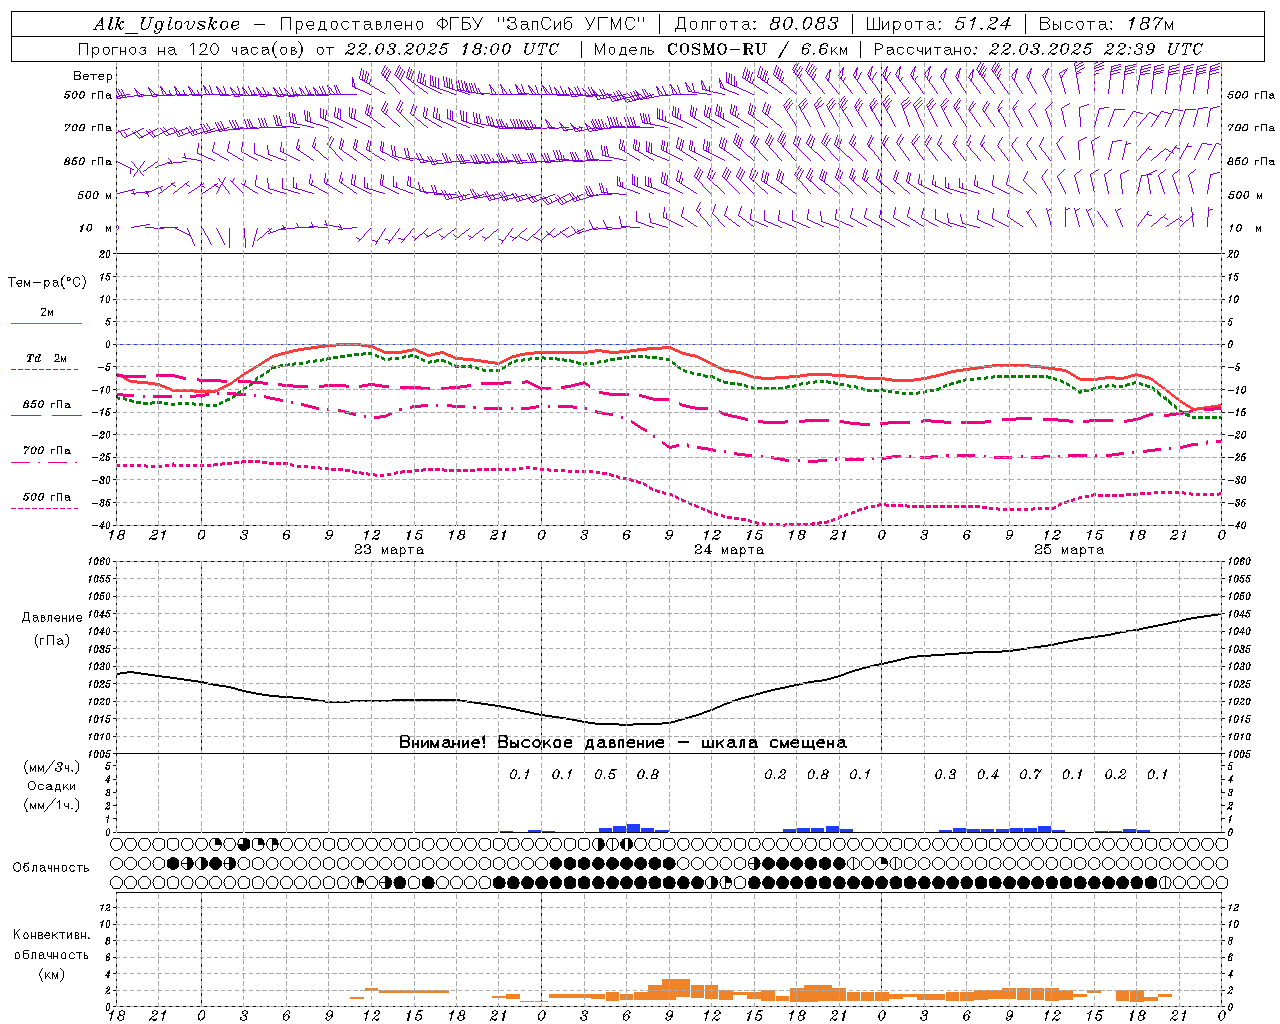
Task: Click the (мм/3ч.) units label
Action: click(51, 767)
